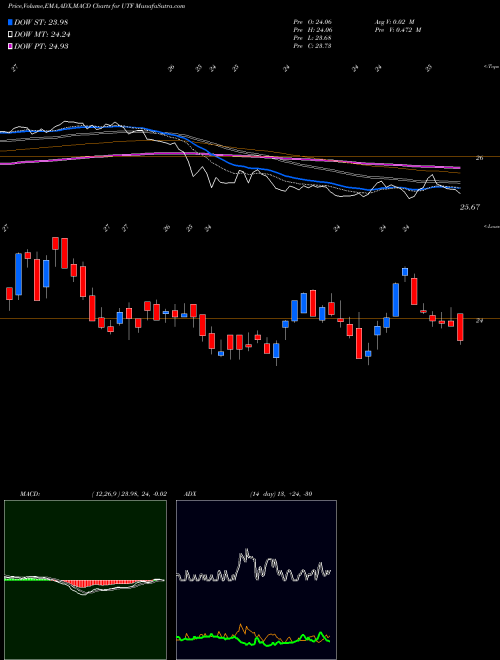
Task: Click the 'Pre C: 23.73' value
Action: pos(312,46)
